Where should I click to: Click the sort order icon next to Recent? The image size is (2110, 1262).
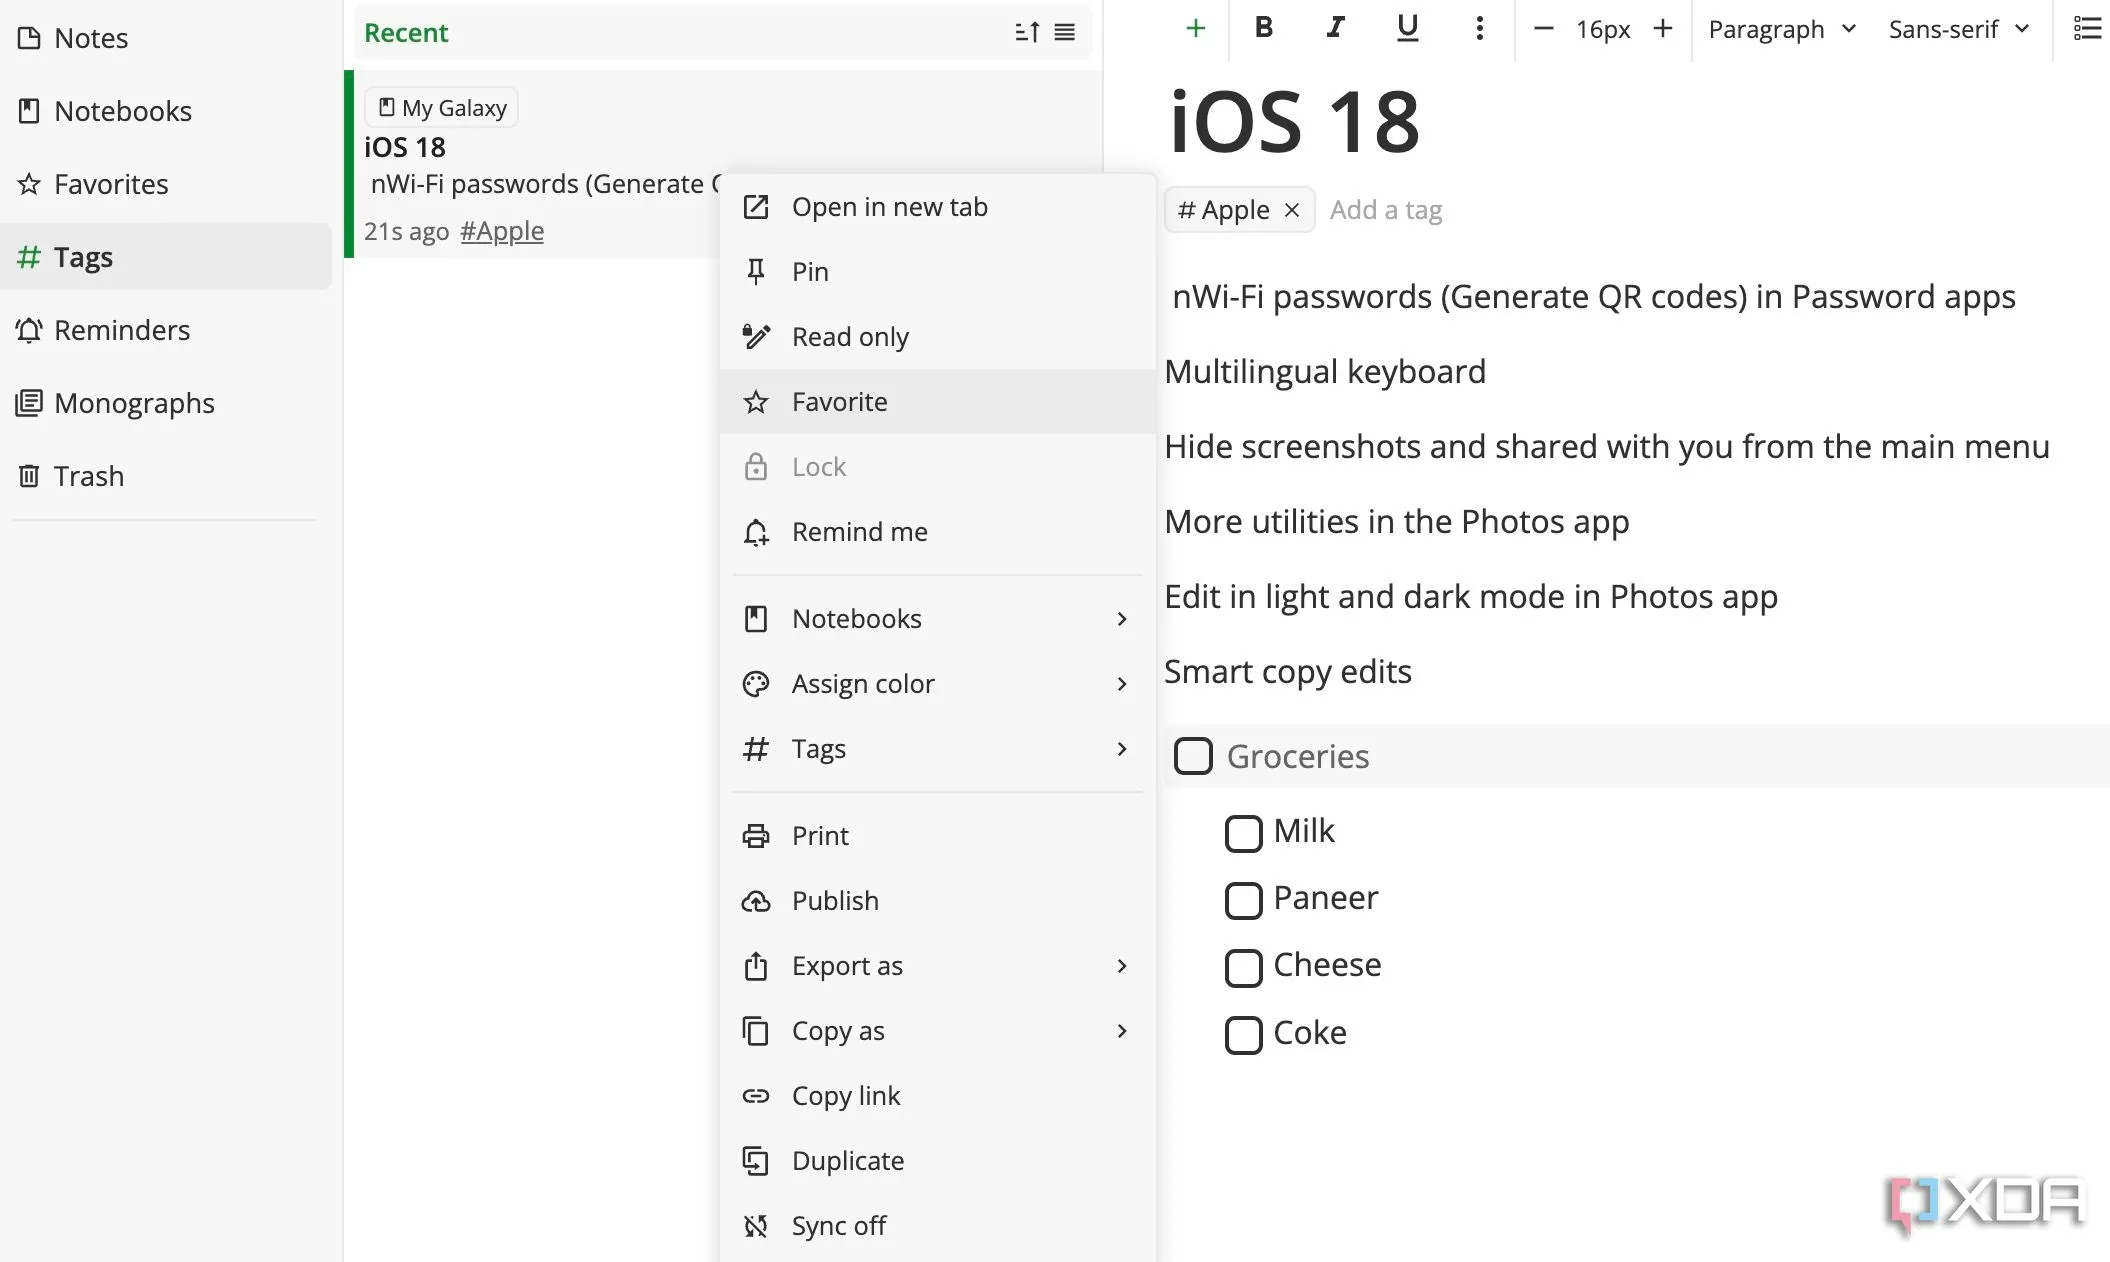click(1027, 32)
